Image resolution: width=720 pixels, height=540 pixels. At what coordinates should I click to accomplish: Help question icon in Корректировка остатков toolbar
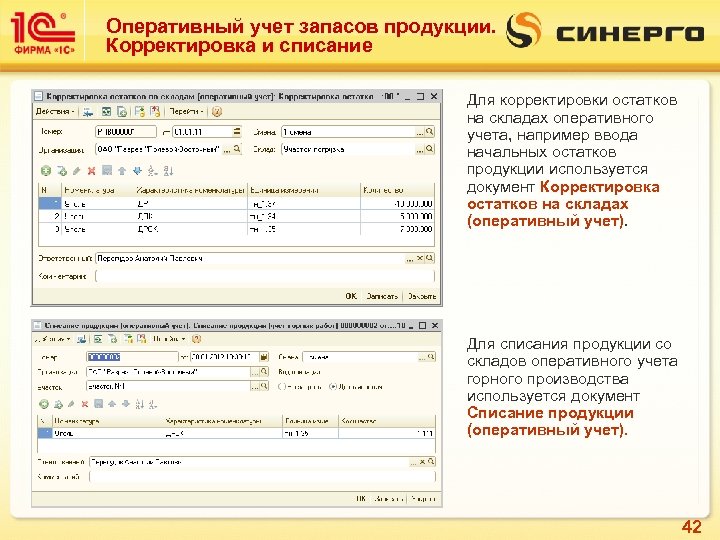click(217, 112)
